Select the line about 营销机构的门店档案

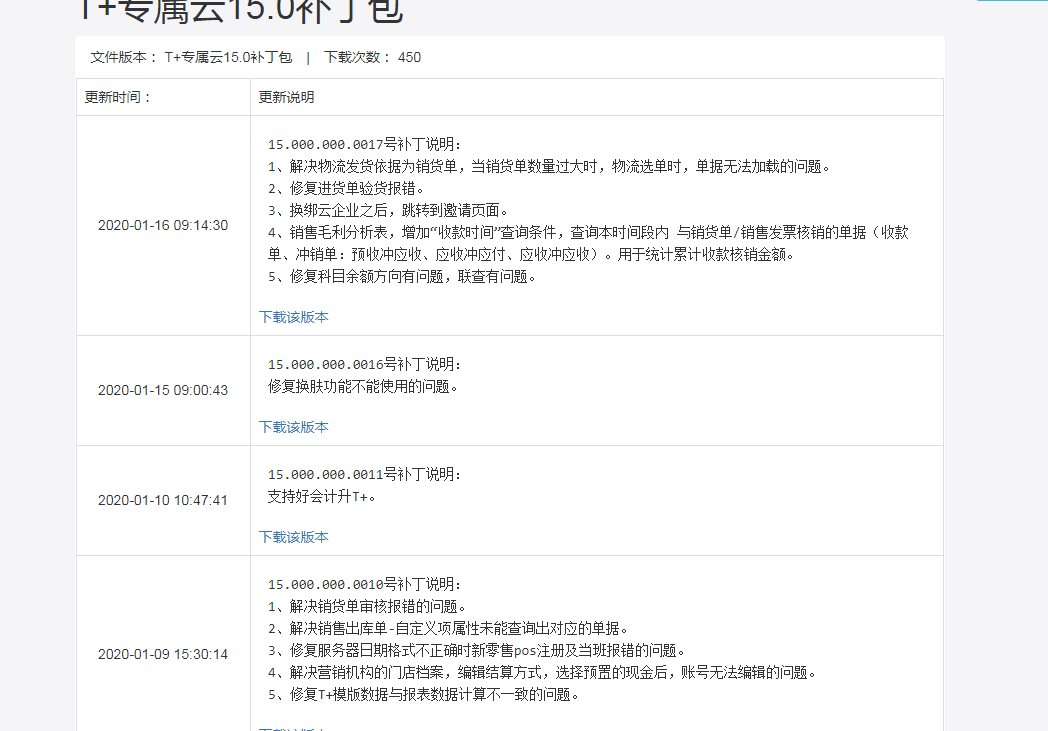pos(542,673)
